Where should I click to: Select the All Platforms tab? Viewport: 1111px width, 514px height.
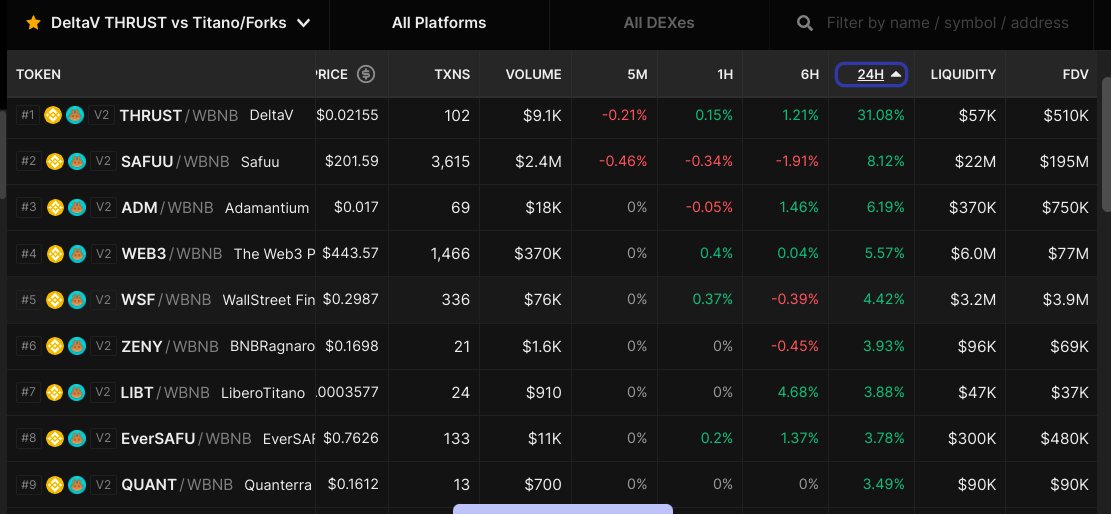[x=439, y=23]
